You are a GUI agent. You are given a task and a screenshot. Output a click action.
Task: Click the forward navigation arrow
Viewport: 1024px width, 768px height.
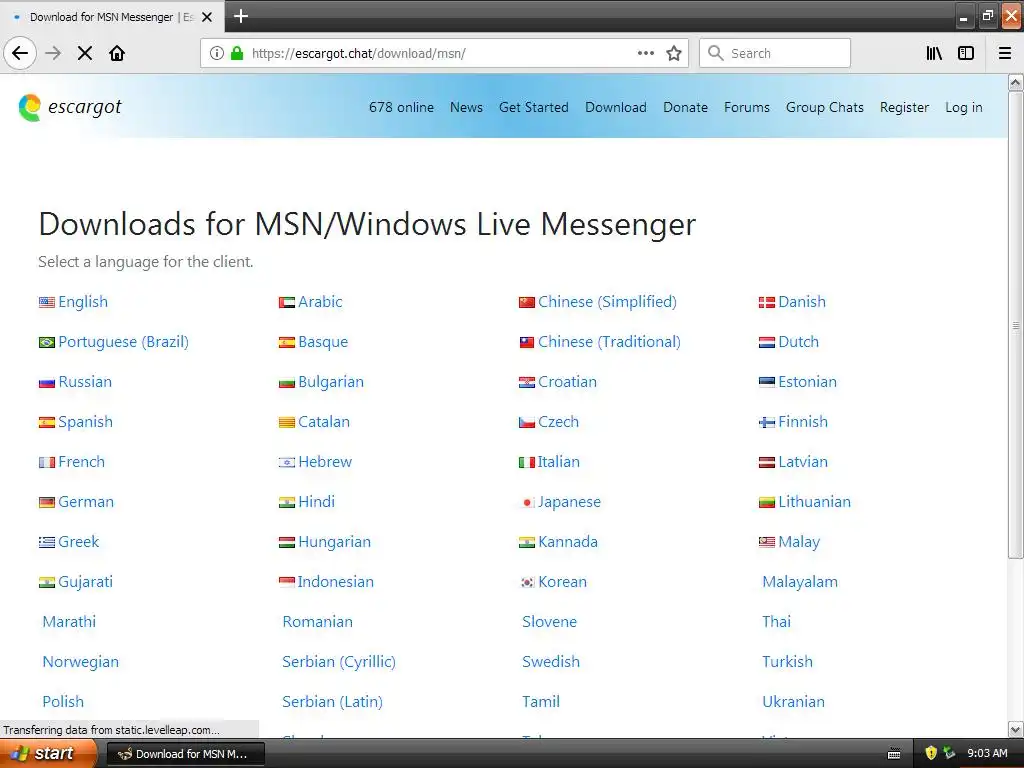53,53
